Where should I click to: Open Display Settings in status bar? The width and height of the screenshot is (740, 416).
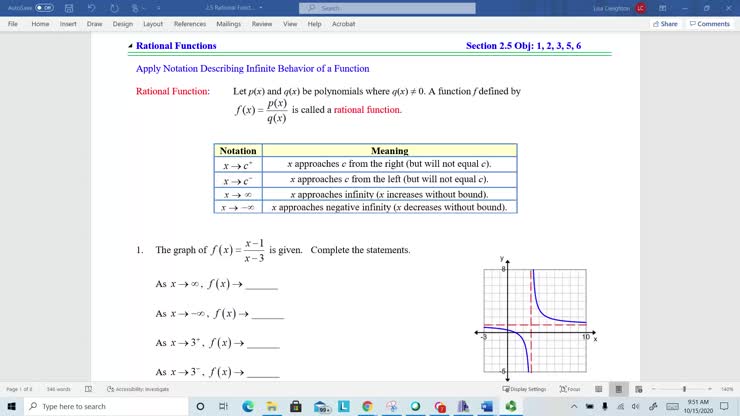point(527,389)
